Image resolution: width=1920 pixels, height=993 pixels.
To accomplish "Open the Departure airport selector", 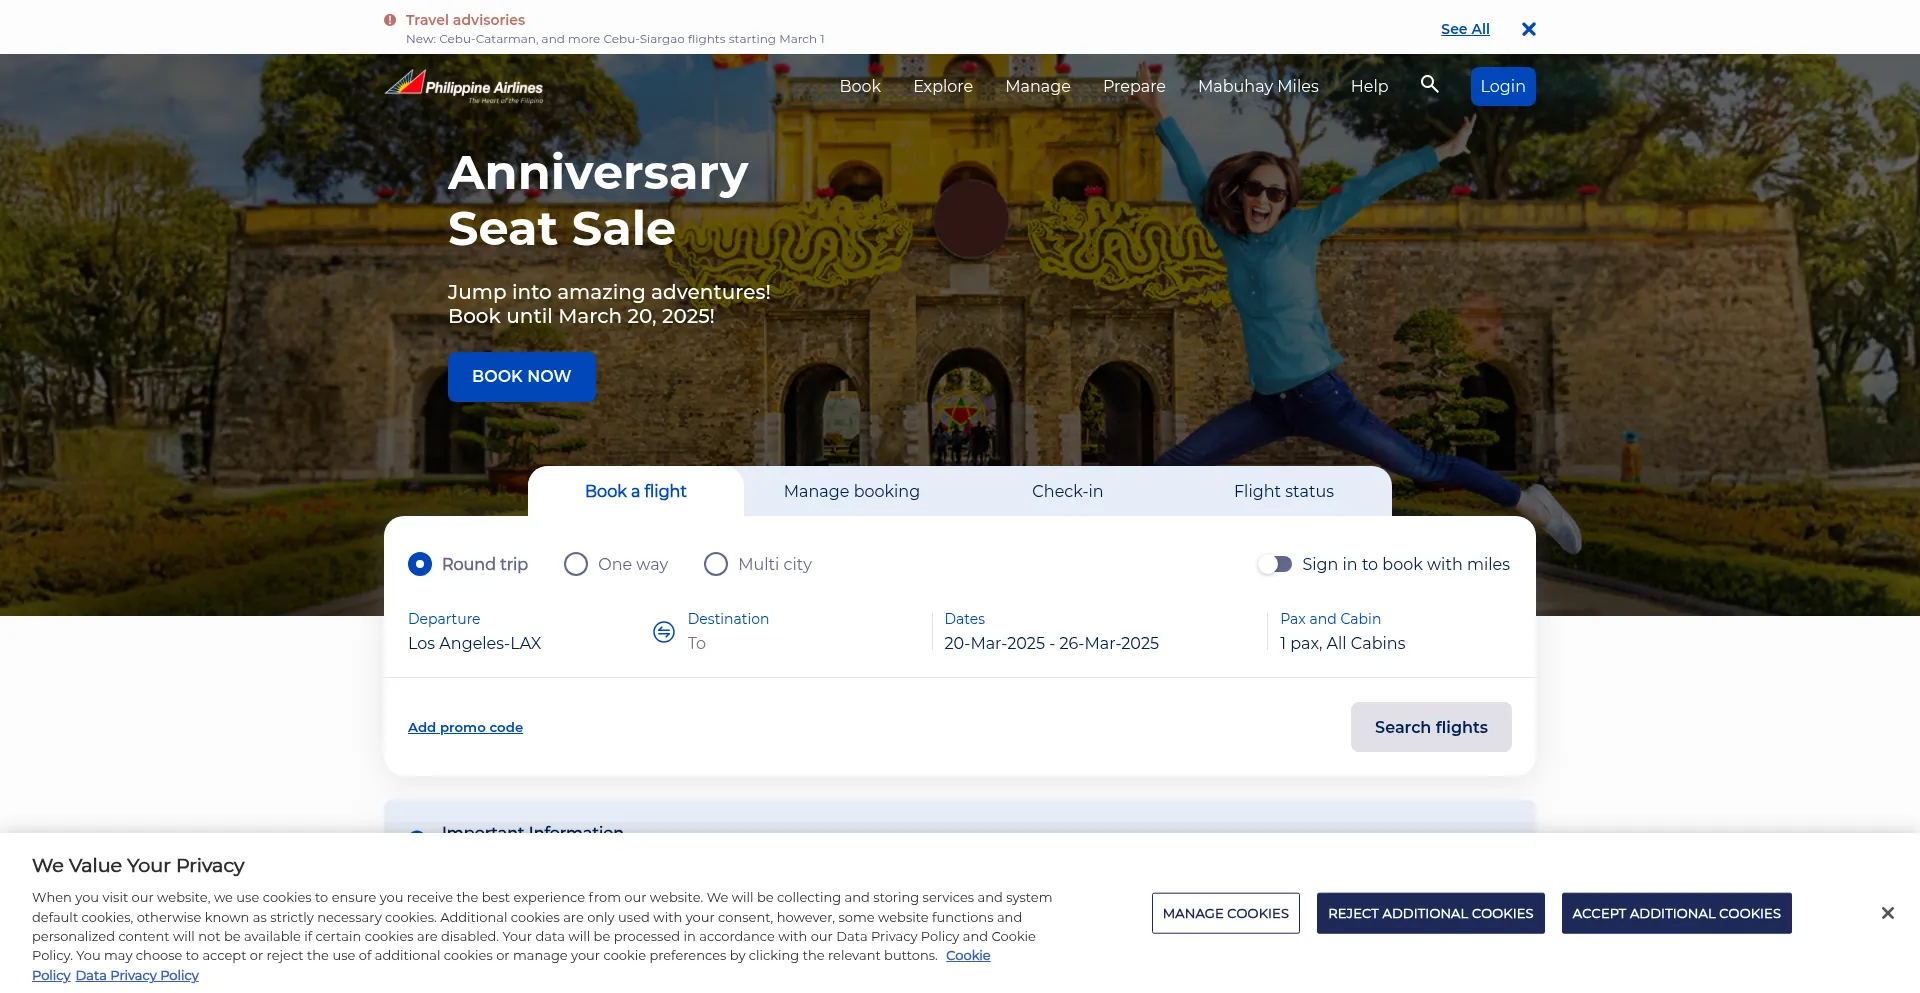I will click(474, 643).
